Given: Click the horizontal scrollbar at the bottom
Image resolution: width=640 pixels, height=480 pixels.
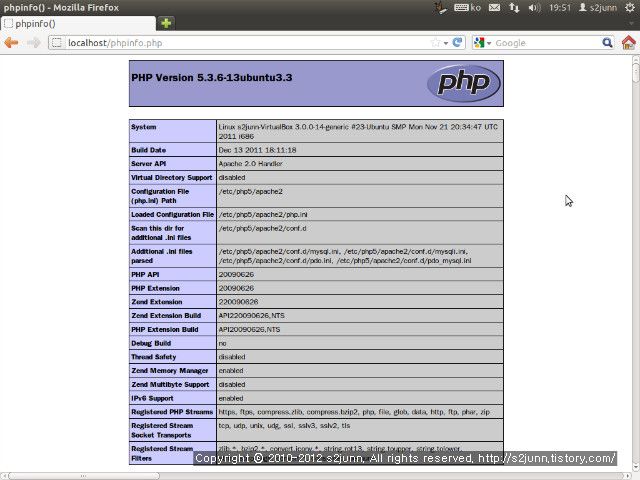Looking at the screenshot, I should point(84,476).
